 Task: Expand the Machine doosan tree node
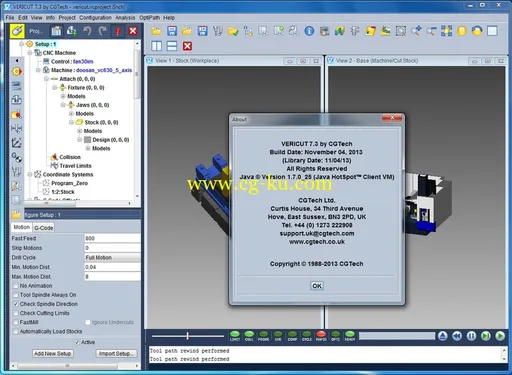point(38,70)
